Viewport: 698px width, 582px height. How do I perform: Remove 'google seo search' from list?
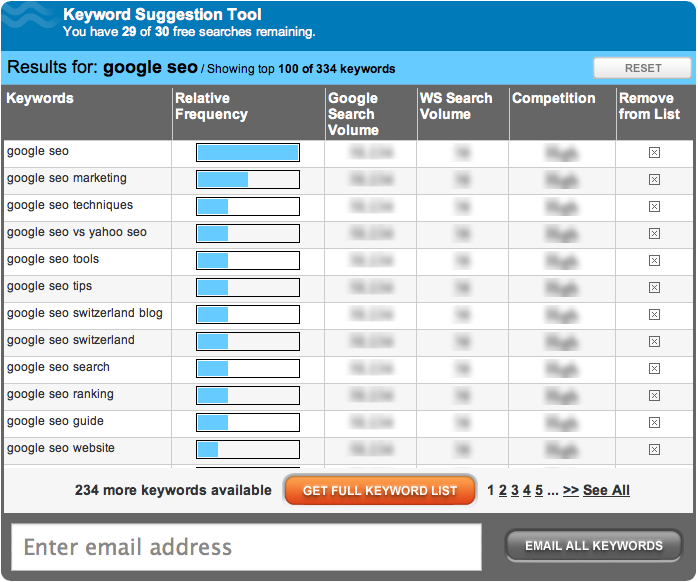[654, 369]
